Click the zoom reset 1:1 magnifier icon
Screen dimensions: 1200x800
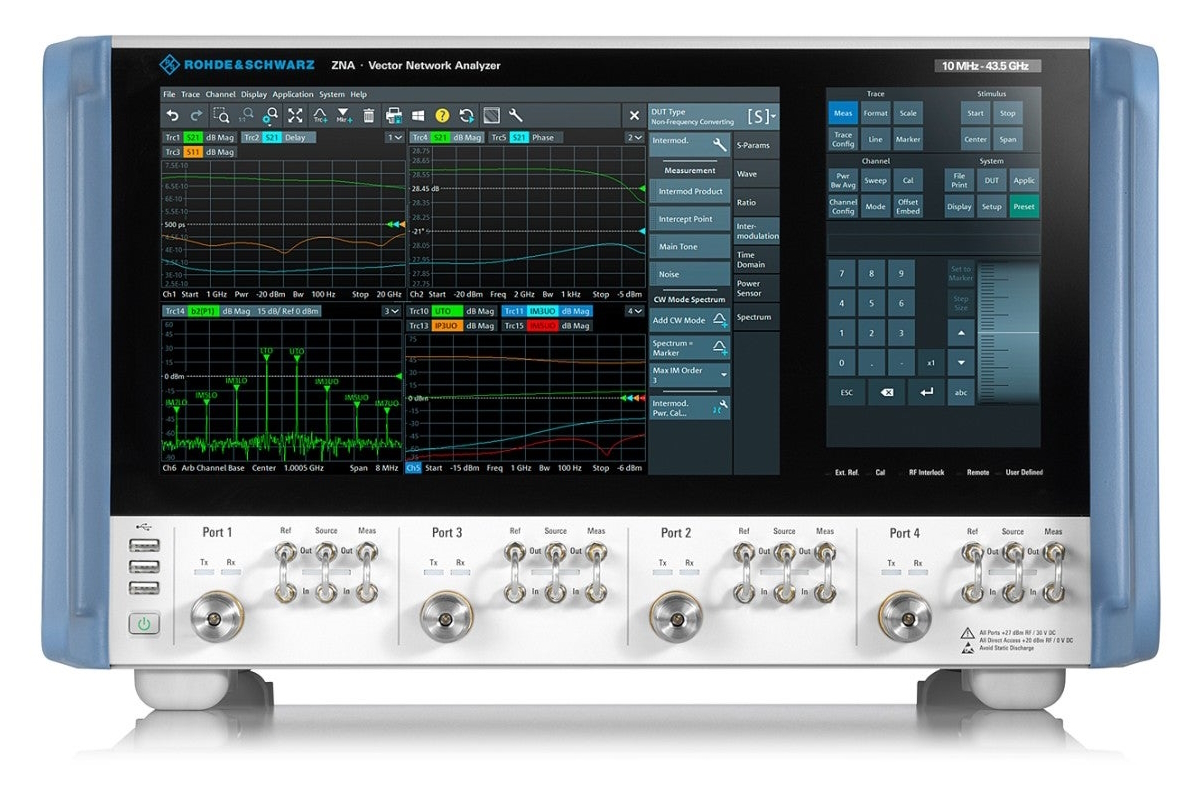[246, 115]
